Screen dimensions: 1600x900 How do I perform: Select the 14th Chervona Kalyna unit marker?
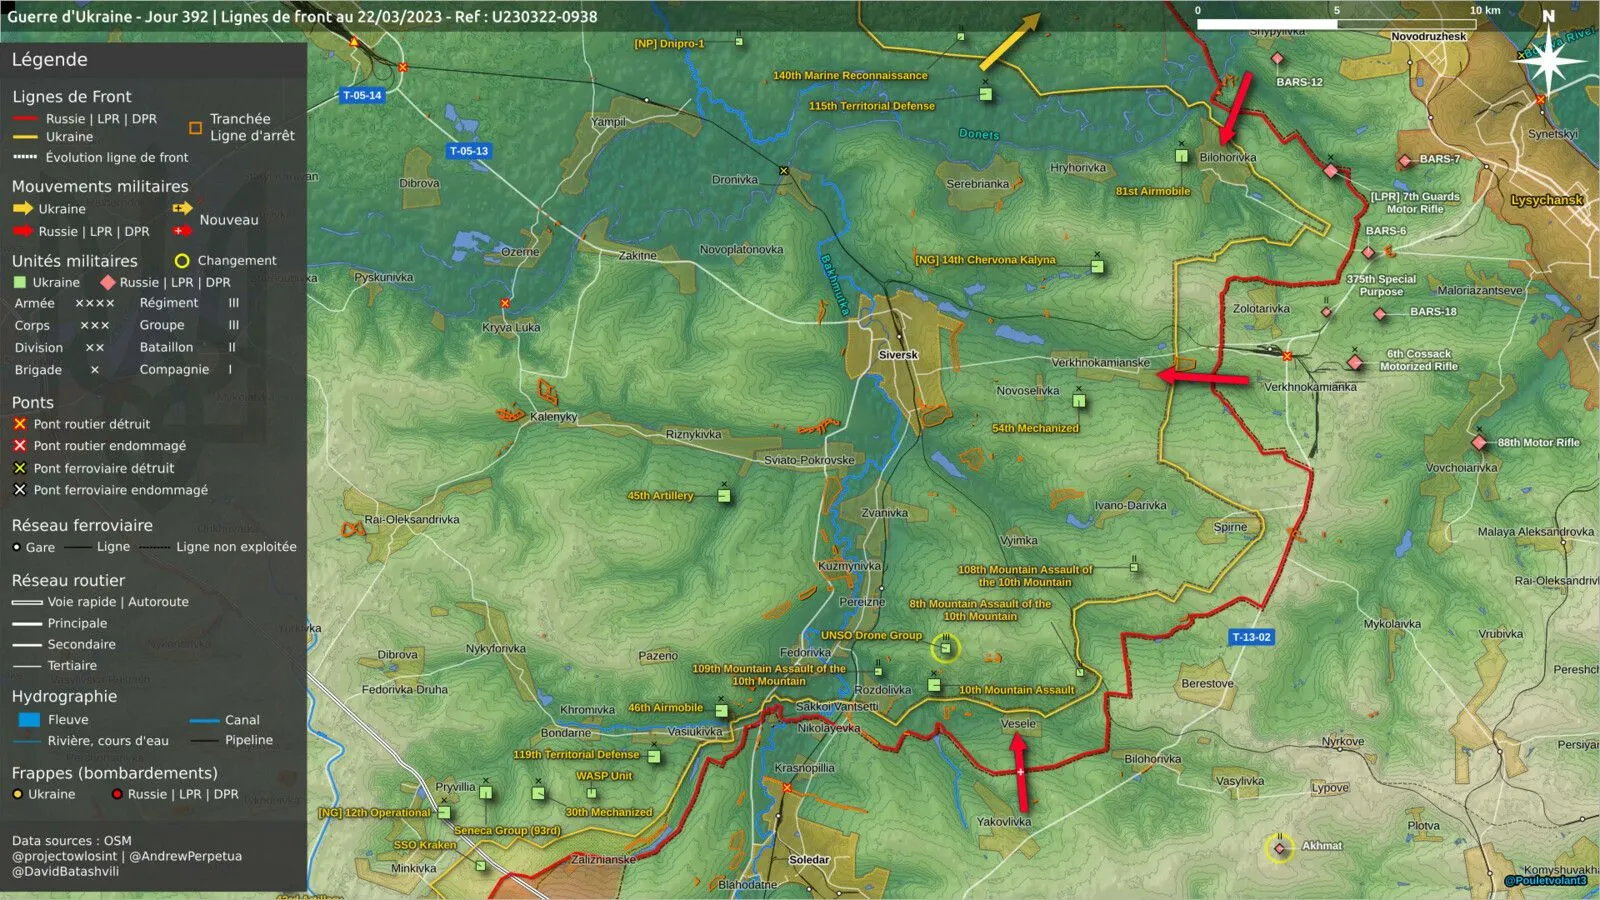[x=1097, y=266]
